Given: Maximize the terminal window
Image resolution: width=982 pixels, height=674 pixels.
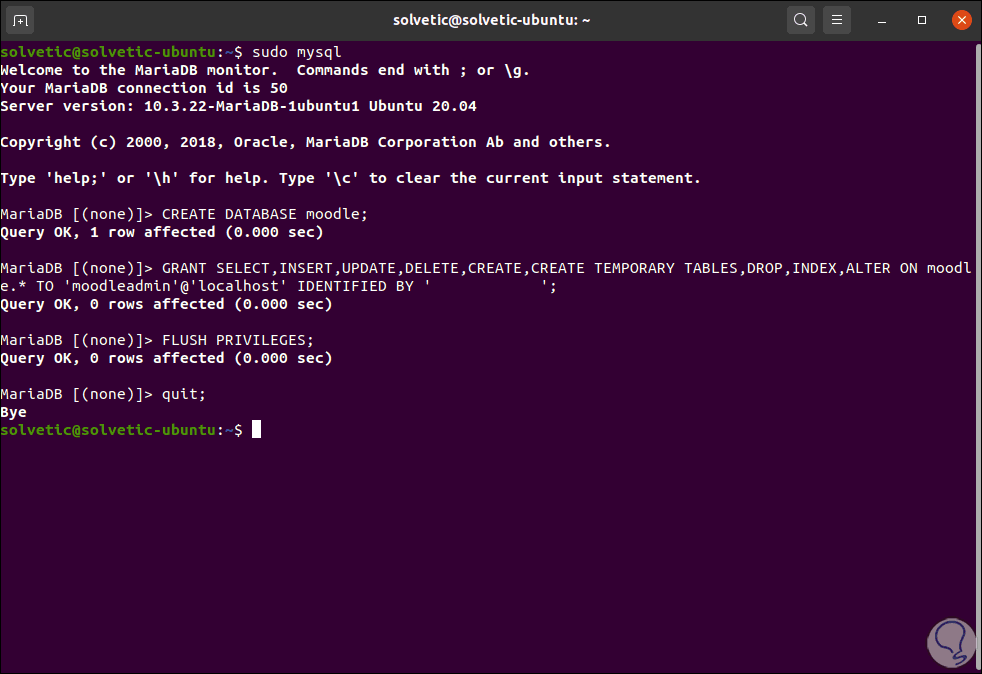Looking at the screenshot, I should 922,19.
